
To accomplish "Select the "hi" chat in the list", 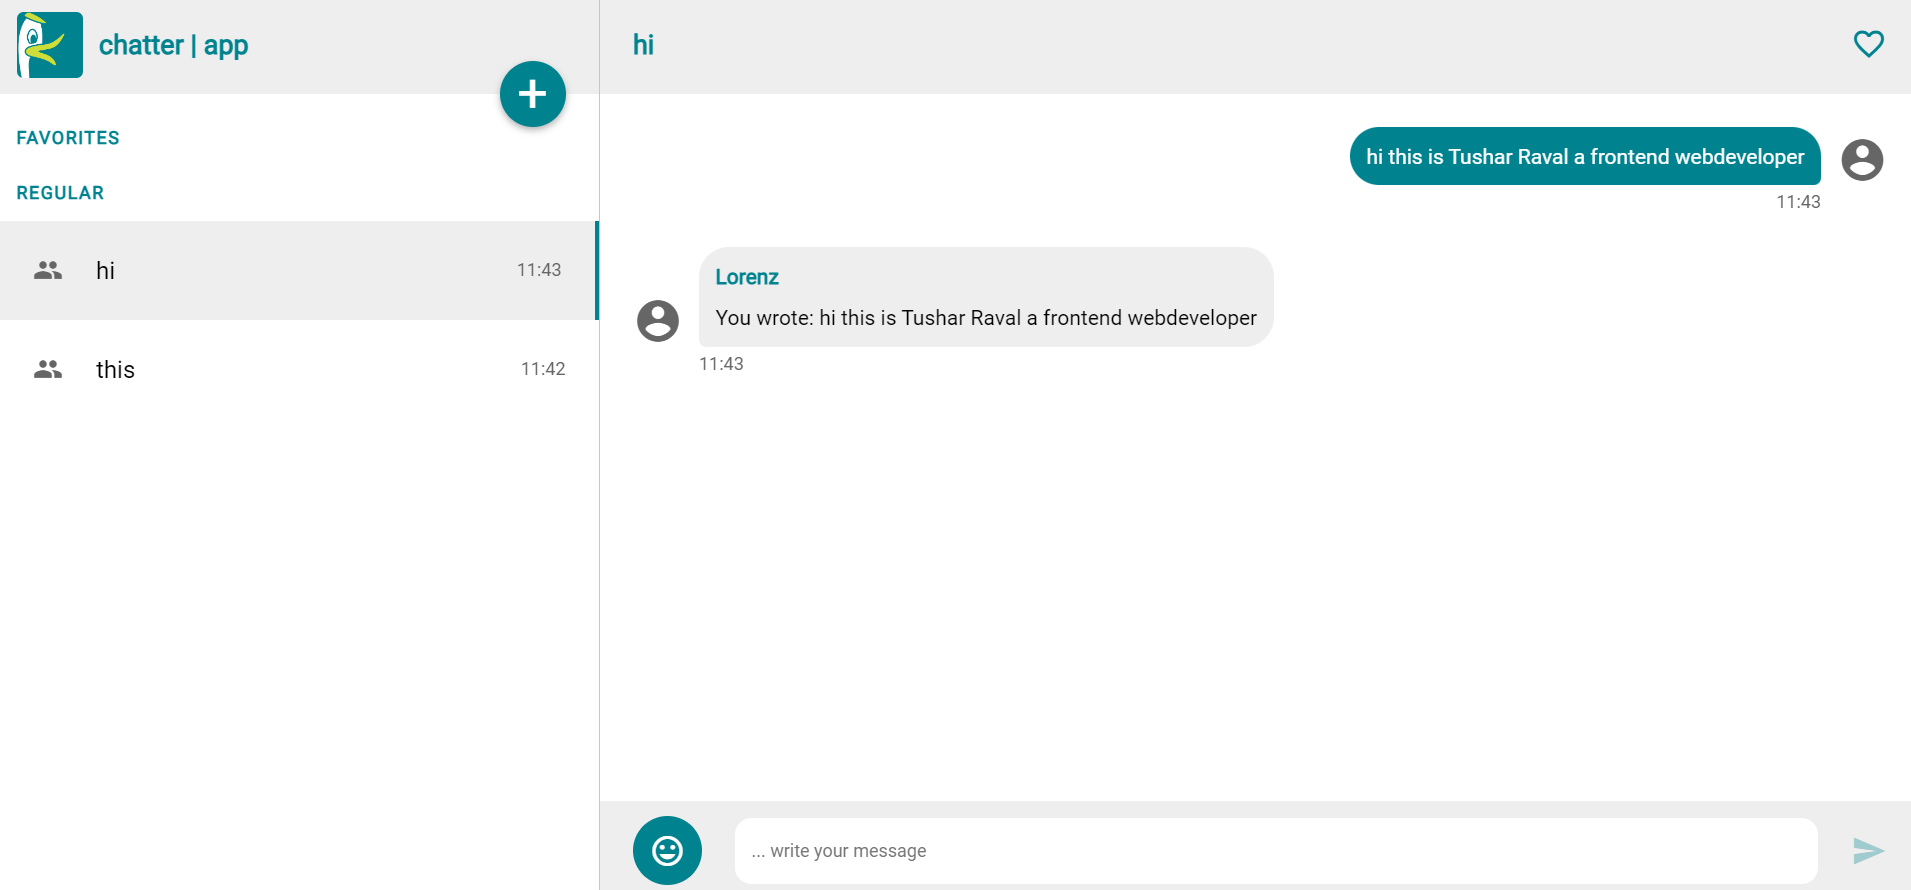I will (298, 270).
